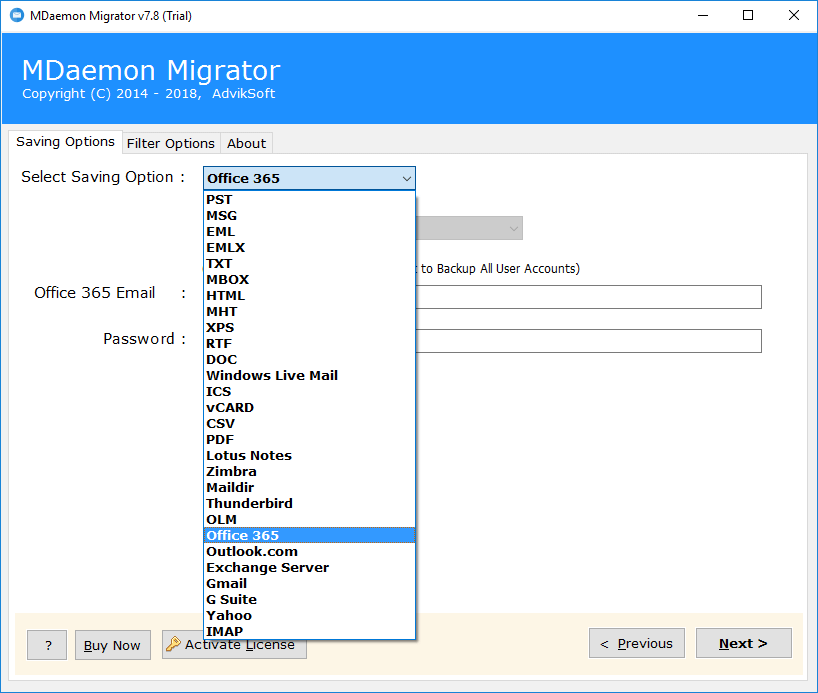Choose MSG from the saving options list
The image size is (818, 693).
coord(309,216)
